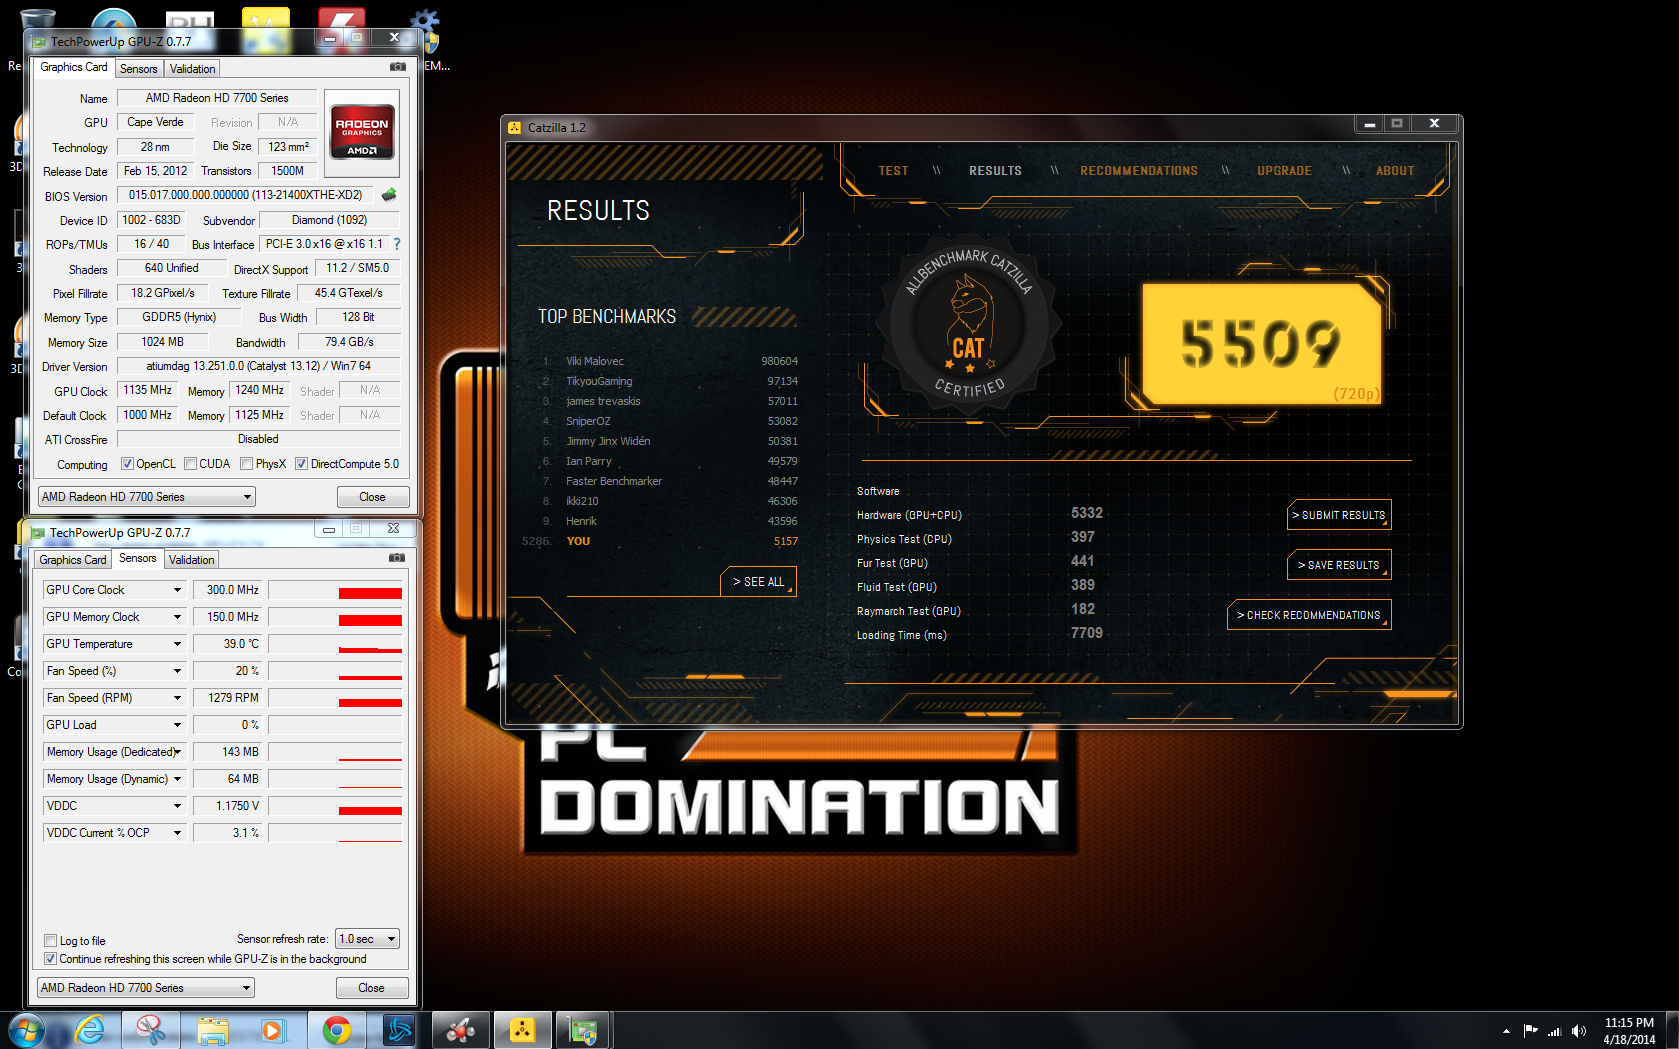Expand the VDDC sensor dropdown
Viewport: 1679px width, 1049px height.
(177, 806)
